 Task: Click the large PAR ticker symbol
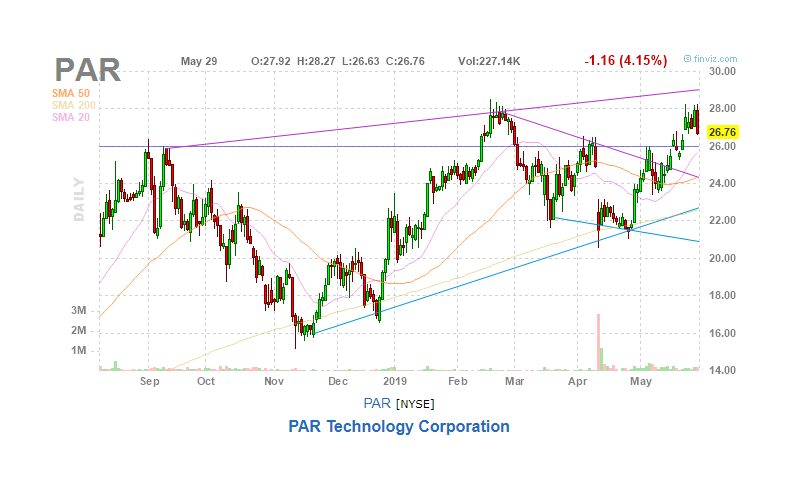click(88, 70)
